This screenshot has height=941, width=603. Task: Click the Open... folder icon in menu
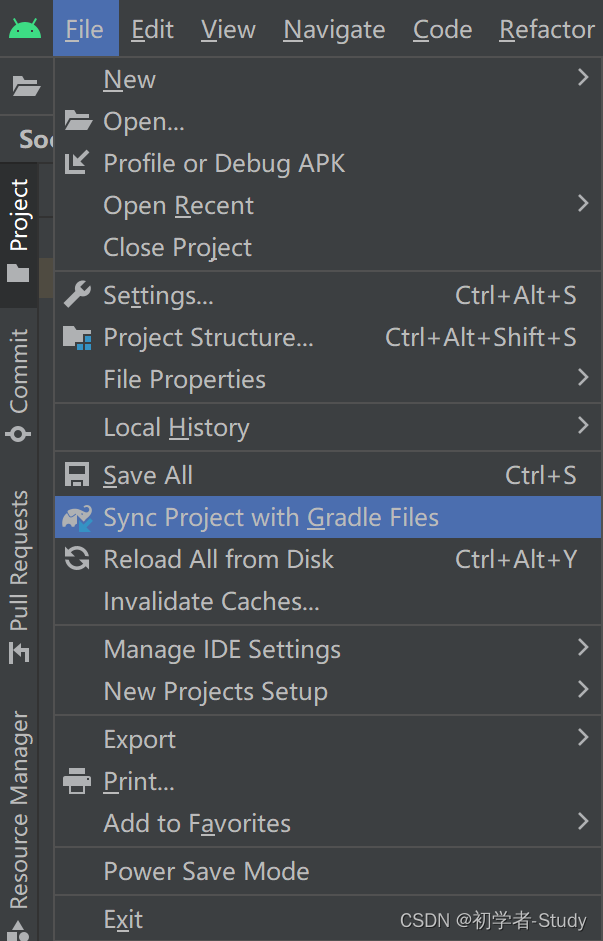(x=78, y=121)
